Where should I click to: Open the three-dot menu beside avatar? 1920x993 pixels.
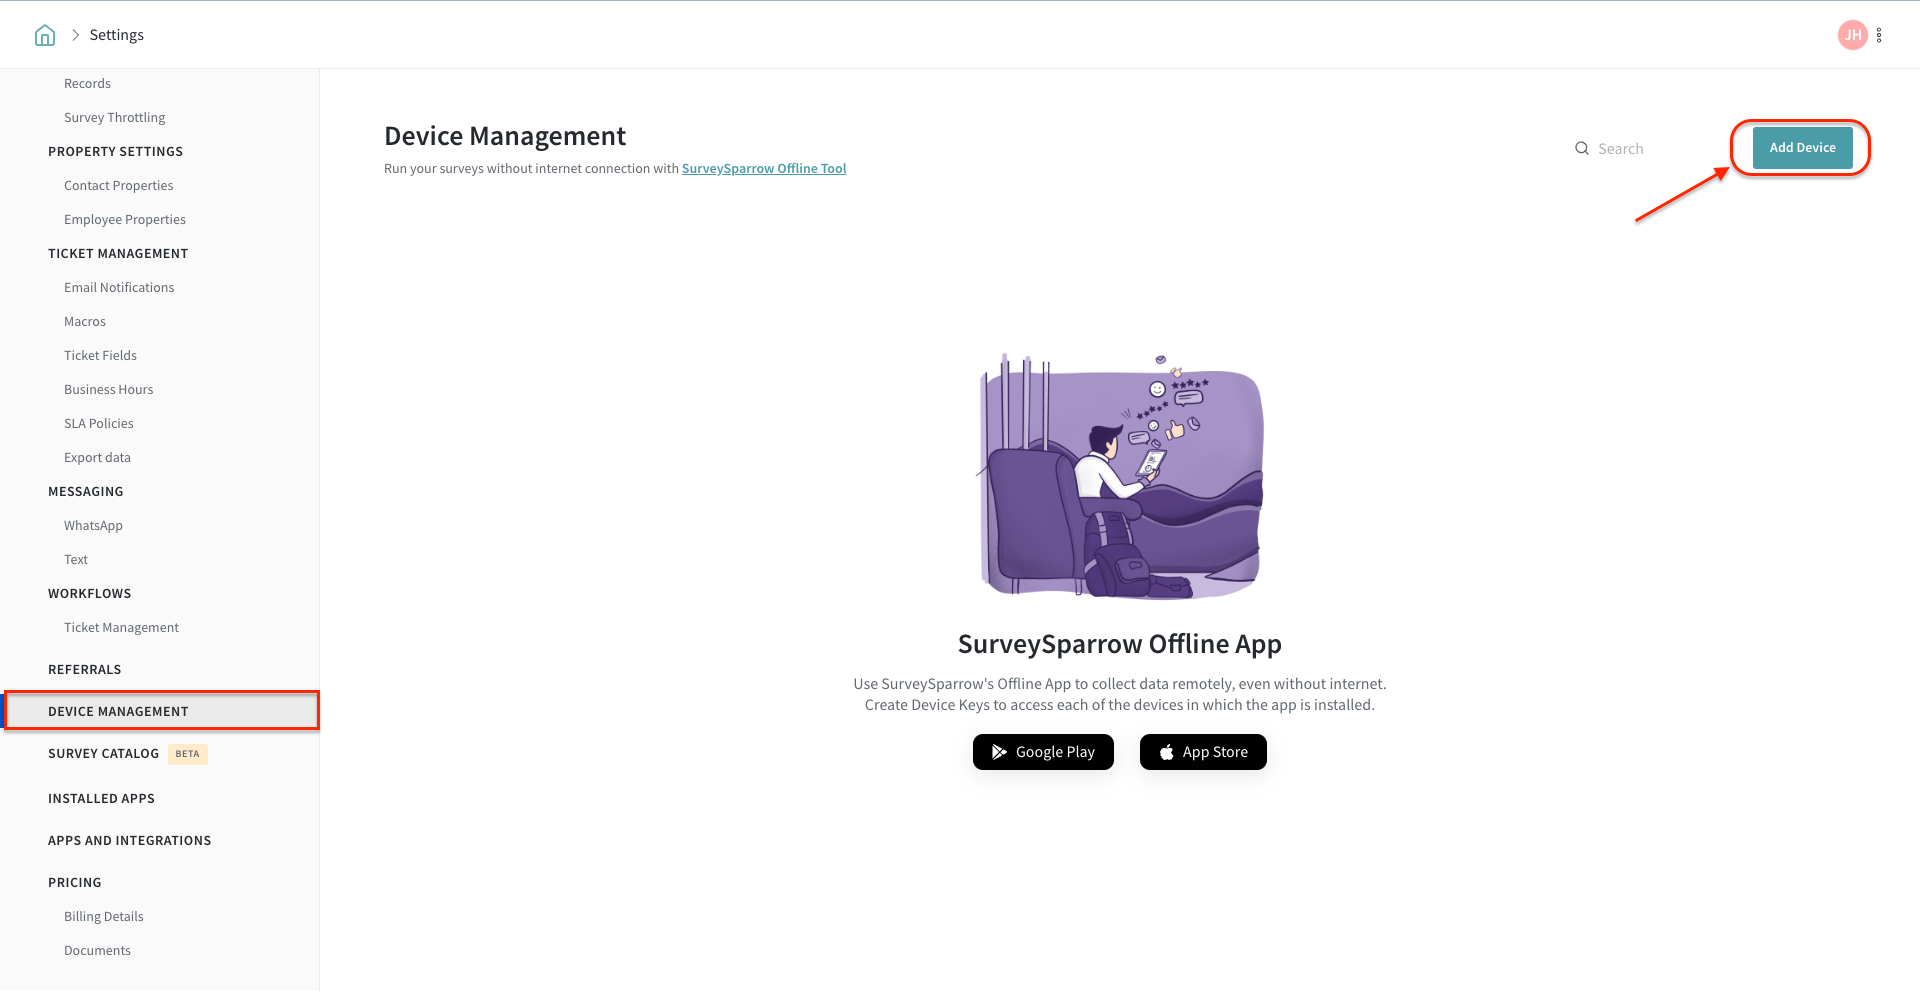pos(1879,35)
